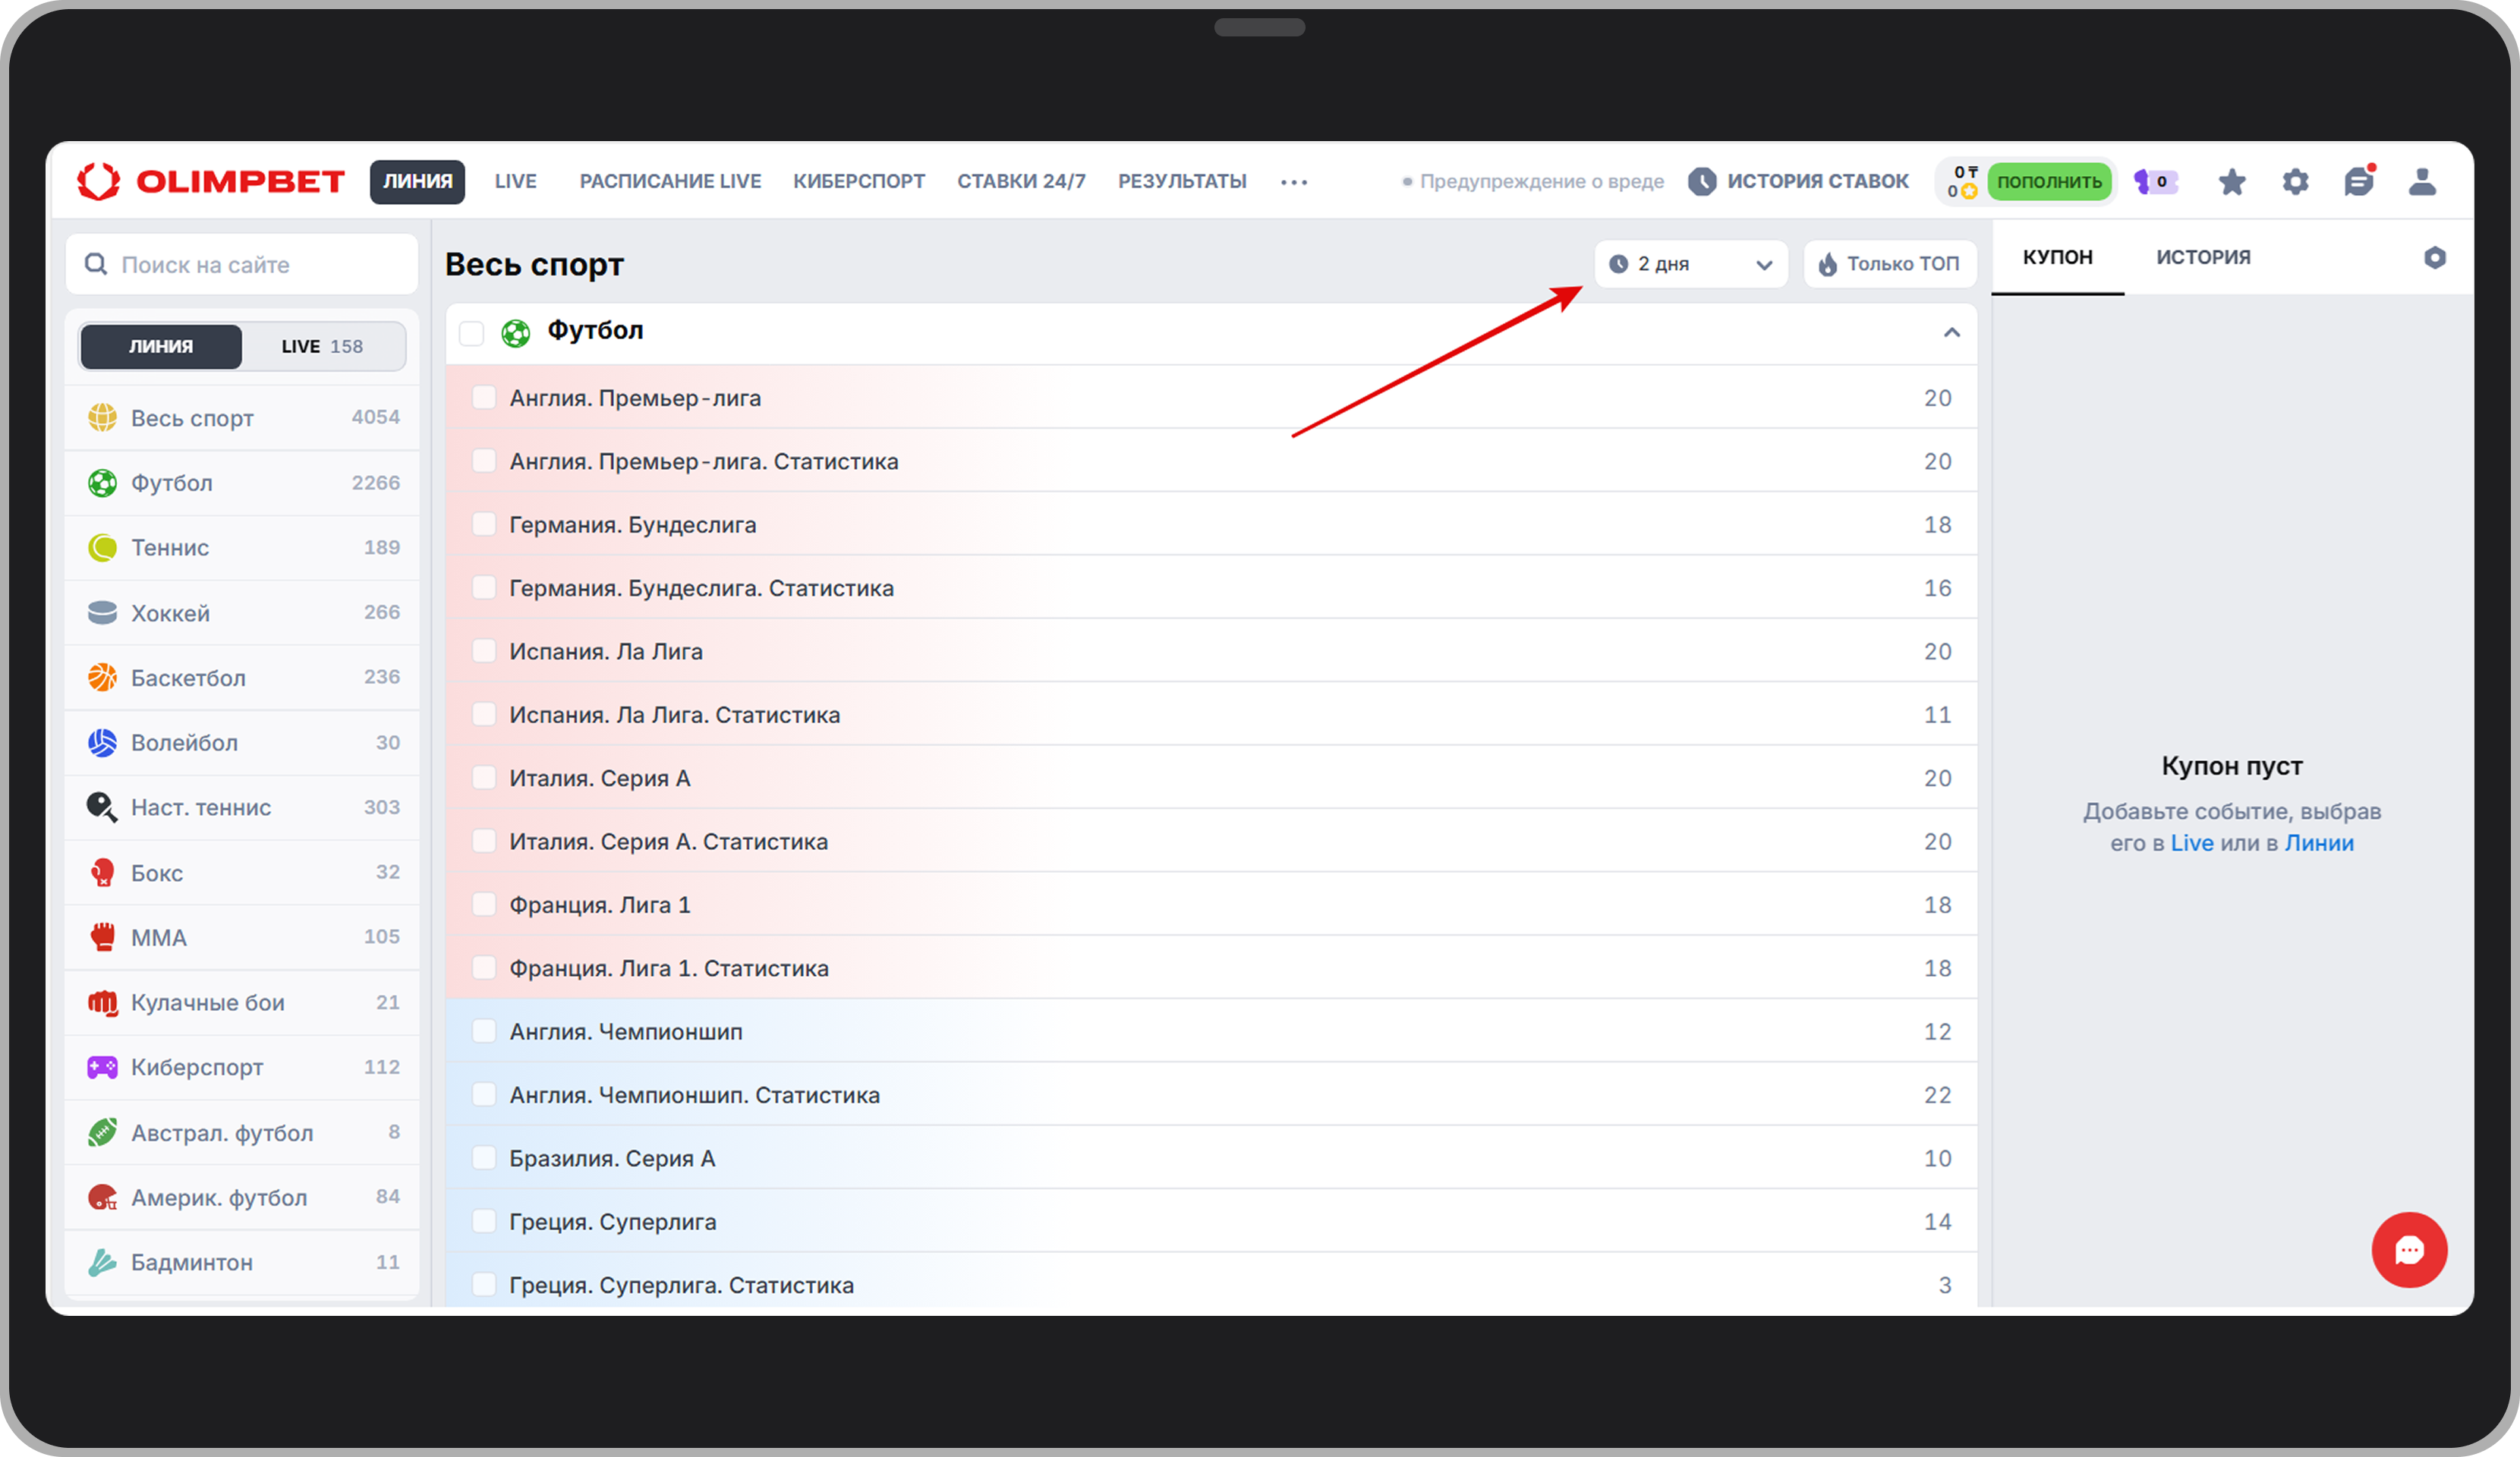Open favorites star icon in header
This screenshot has height=1457, width=2520.
pyautogui.click(x=2231, y=182)
